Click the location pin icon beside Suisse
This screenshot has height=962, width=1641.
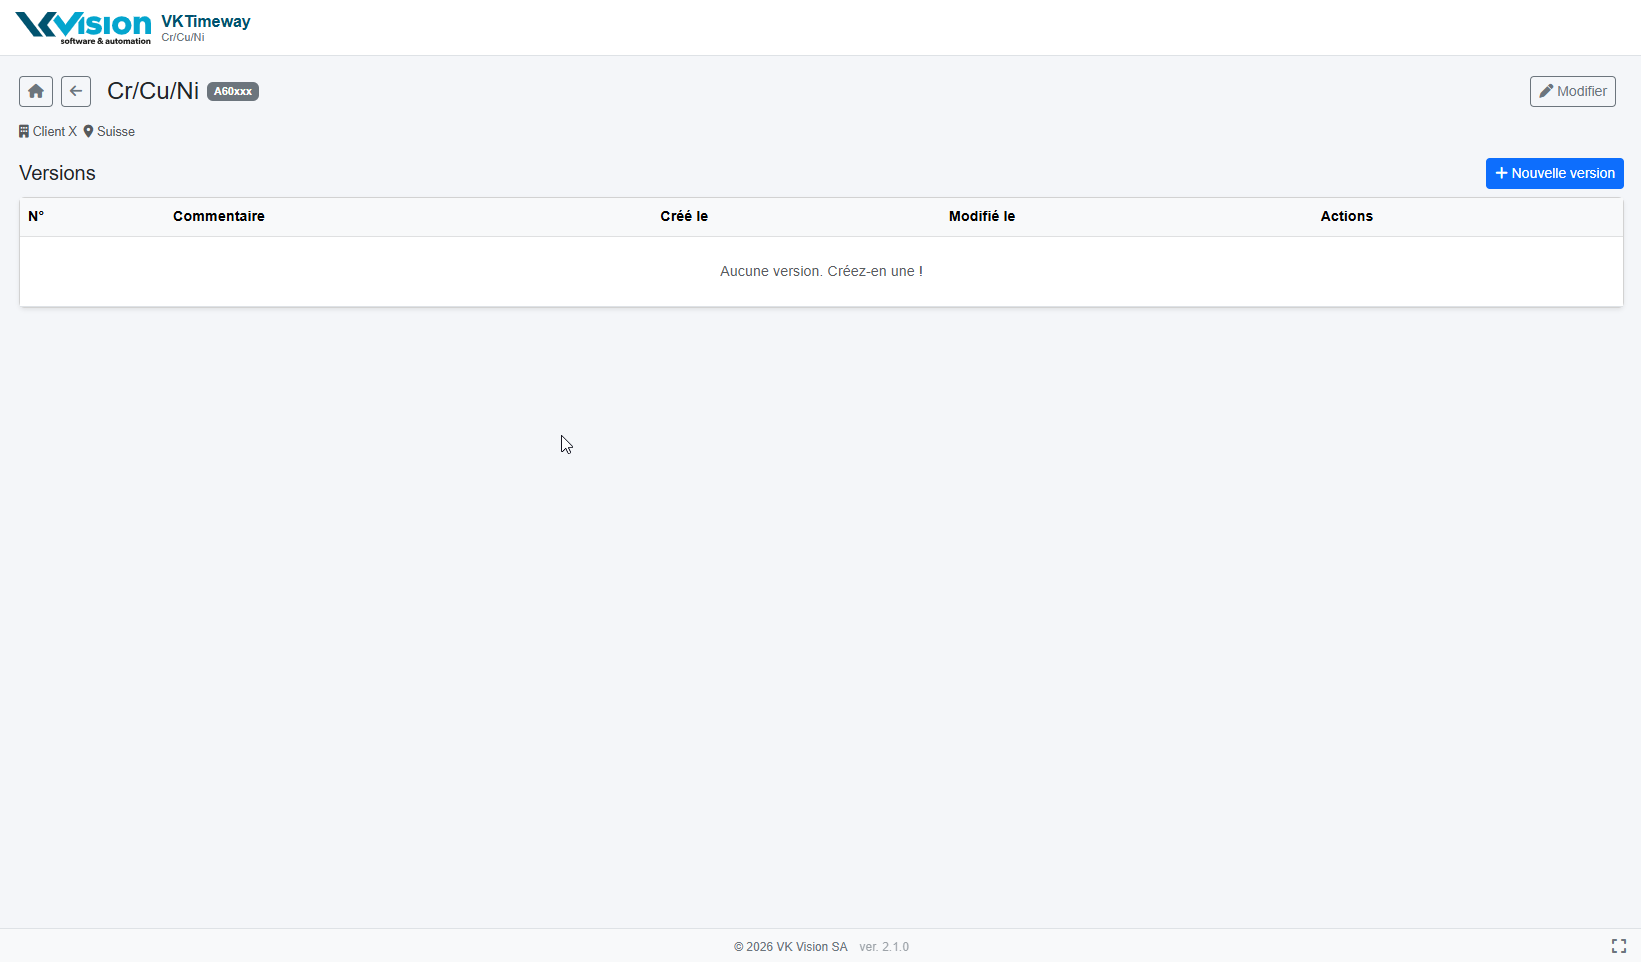click(88, 131)
